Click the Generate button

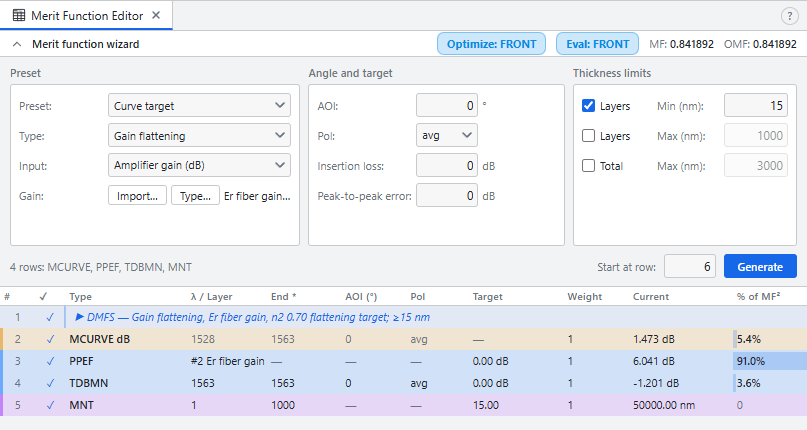(760, 266)
